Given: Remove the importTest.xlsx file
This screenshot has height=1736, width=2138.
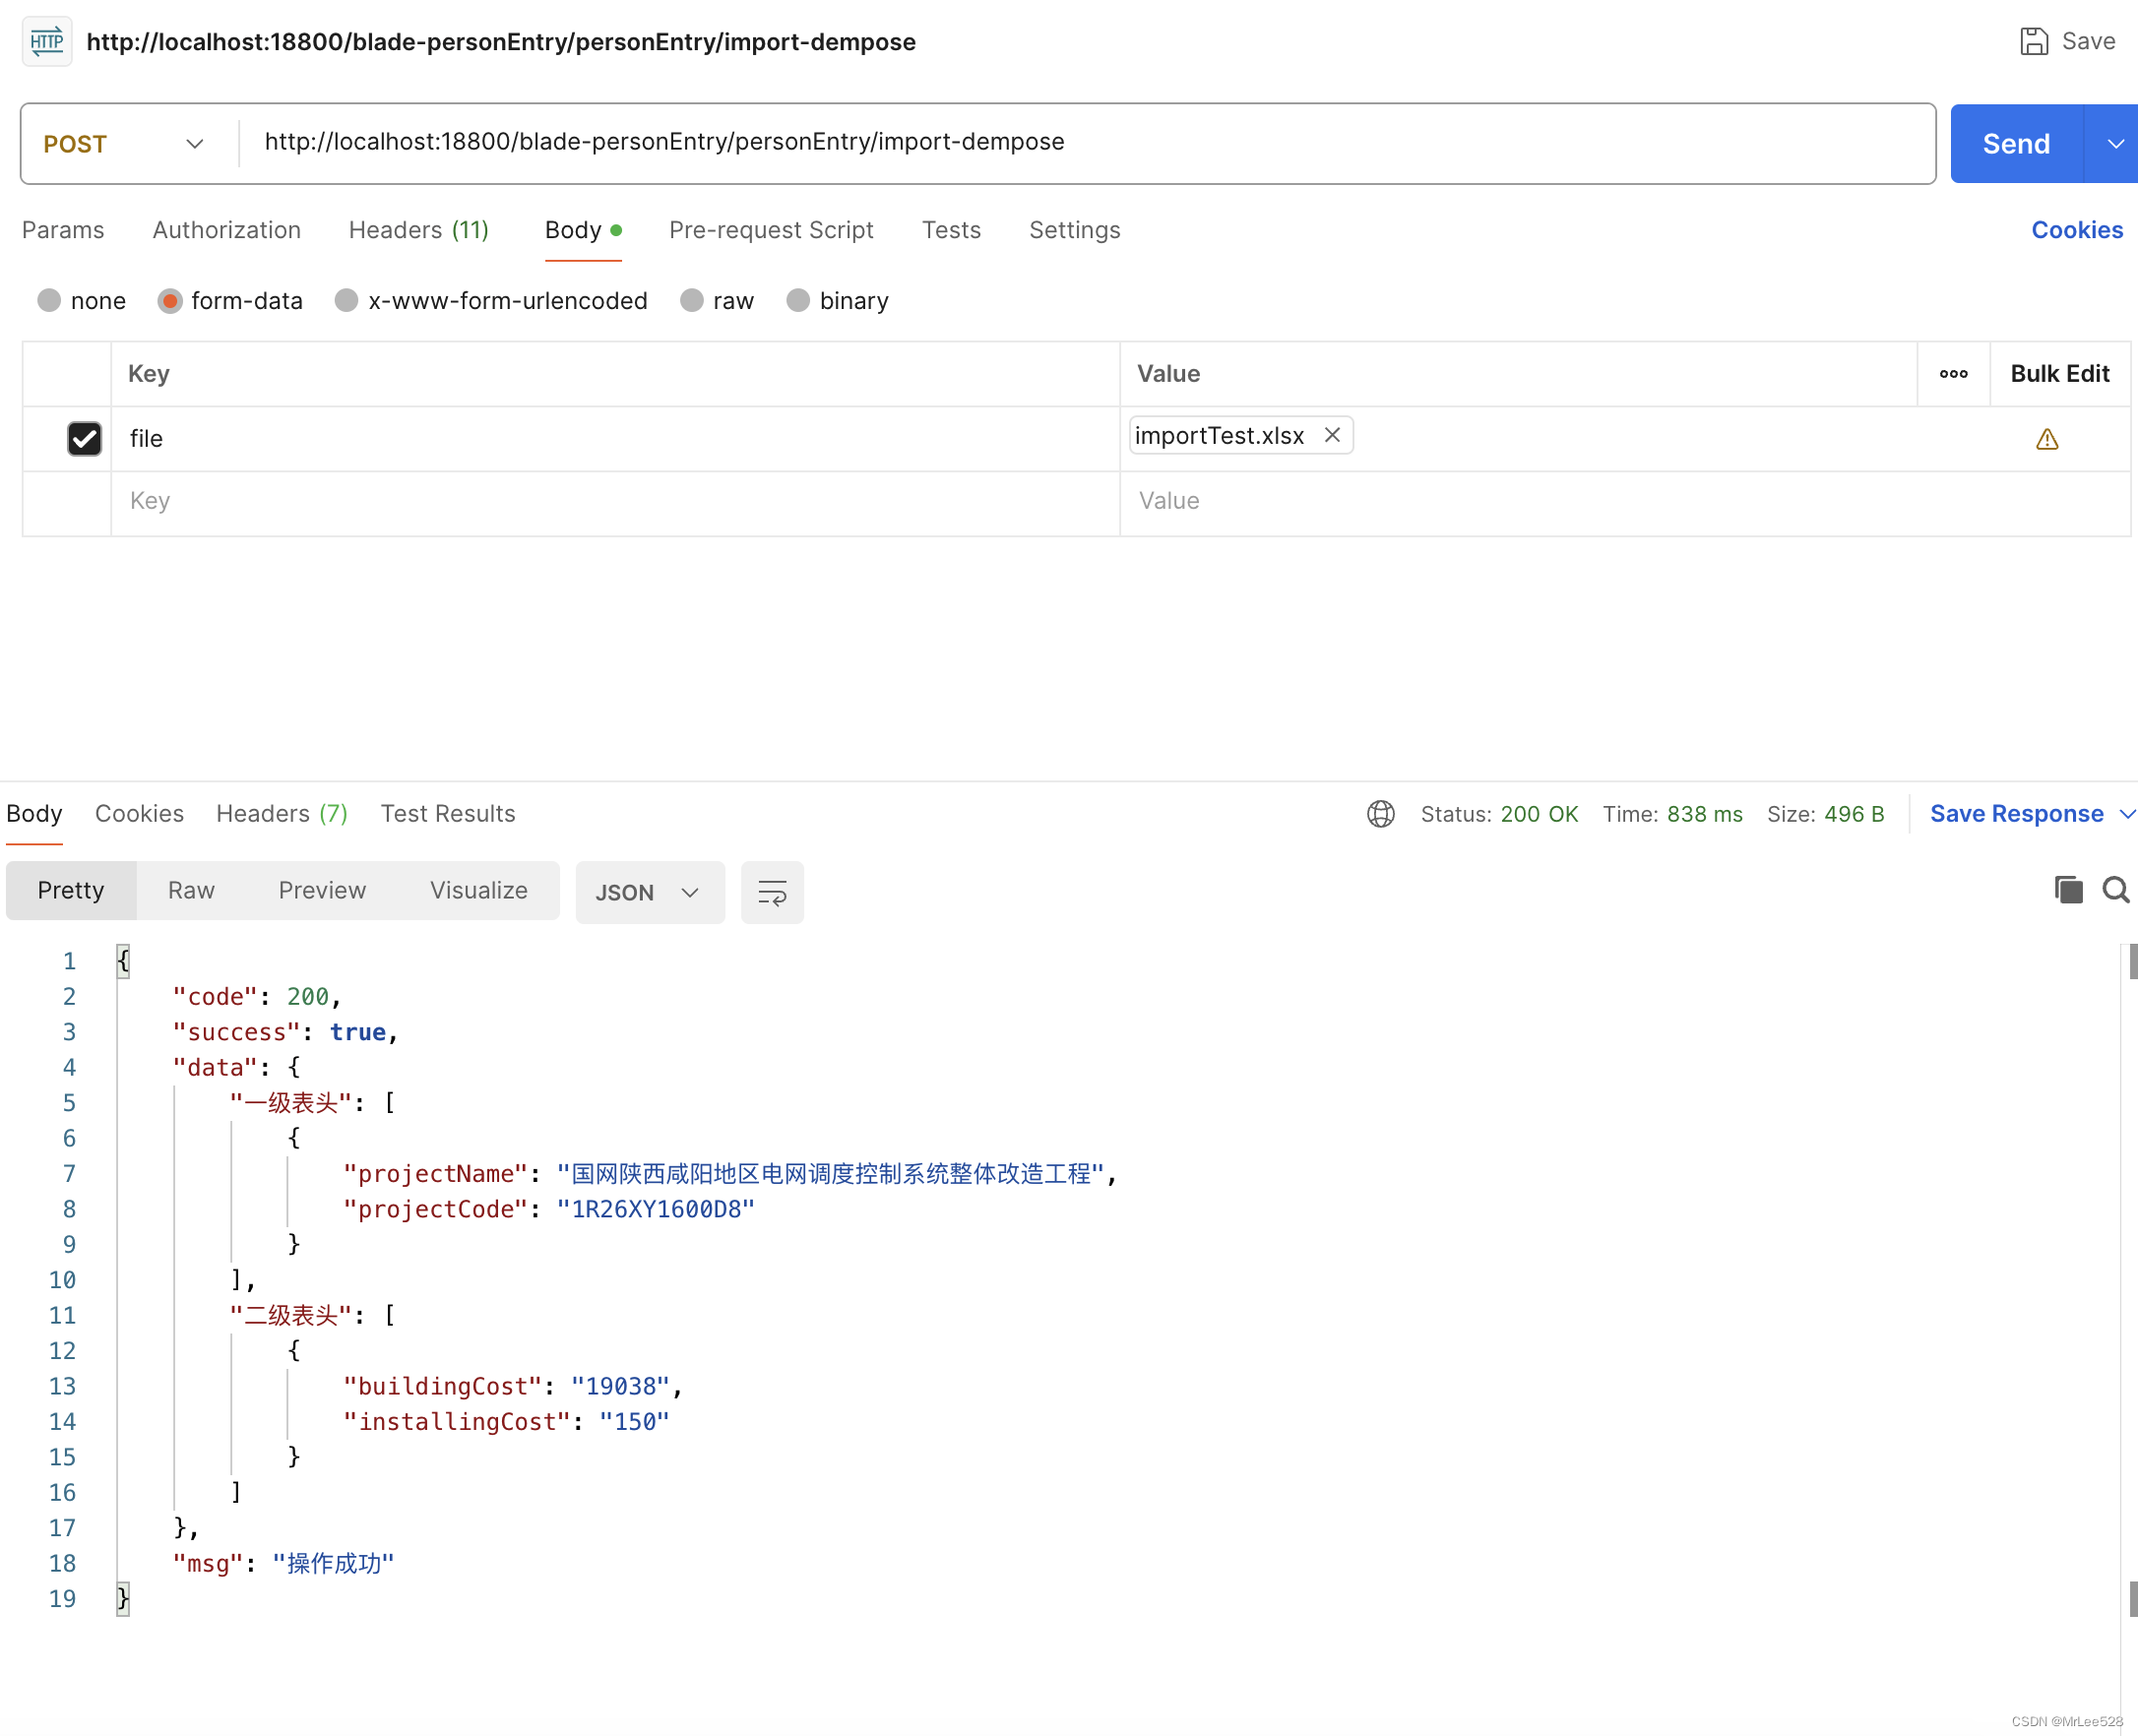Looking at the screenshot, I should [x=1332, y=435].
